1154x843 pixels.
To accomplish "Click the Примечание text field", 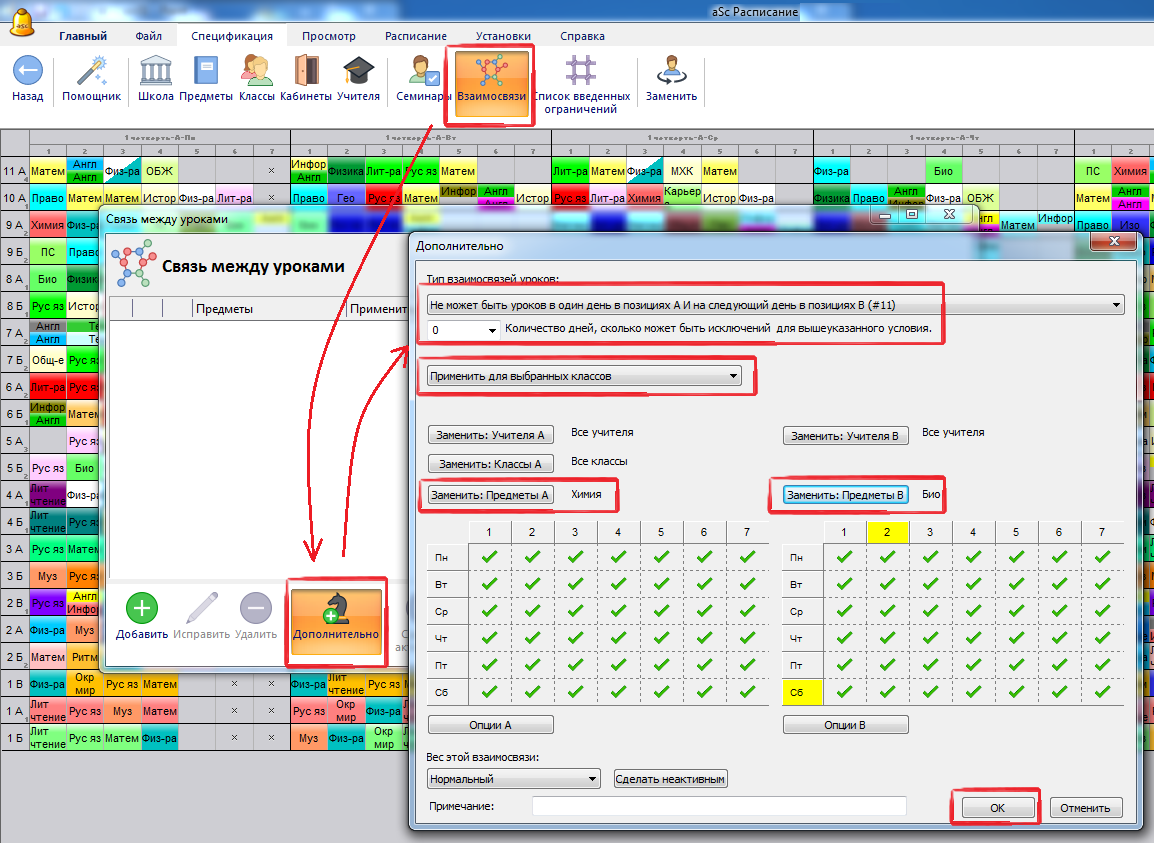I will [719, 806].
